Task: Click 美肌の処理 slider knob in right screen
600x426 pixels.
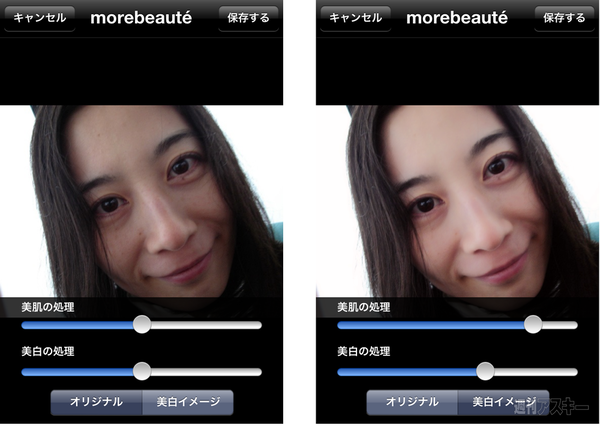Action: click(533, 325)
